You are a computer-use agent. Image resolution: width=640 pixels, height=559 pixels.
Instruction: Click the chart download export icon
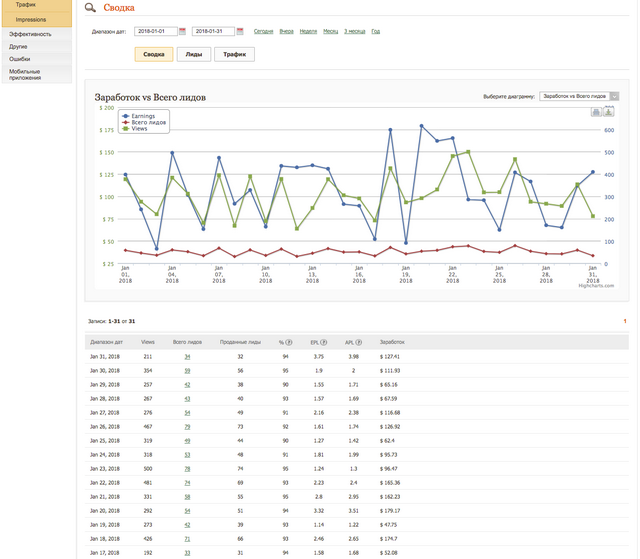pos(608,112)
